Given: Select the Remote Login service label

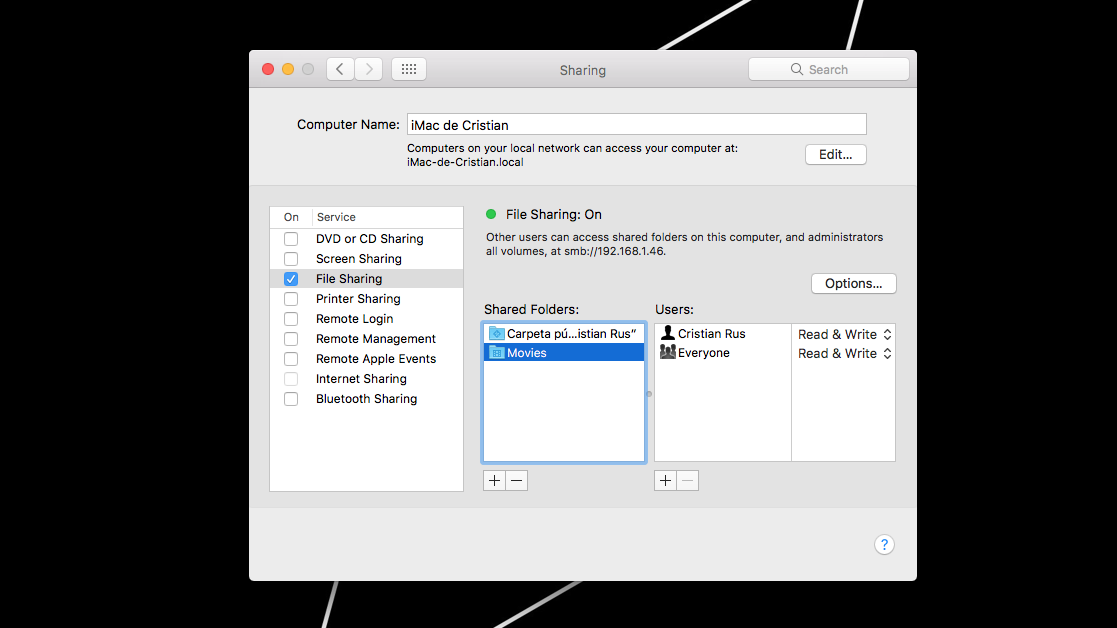Looking at the screenshot, I should (x=355, y=318).
